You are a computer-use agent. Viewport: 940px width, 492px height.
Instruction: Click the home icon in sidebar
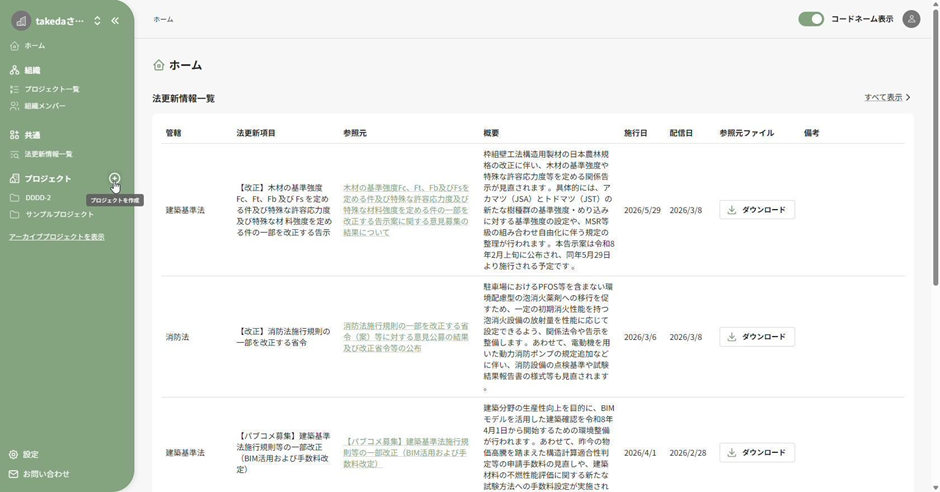tap(15, 46)
